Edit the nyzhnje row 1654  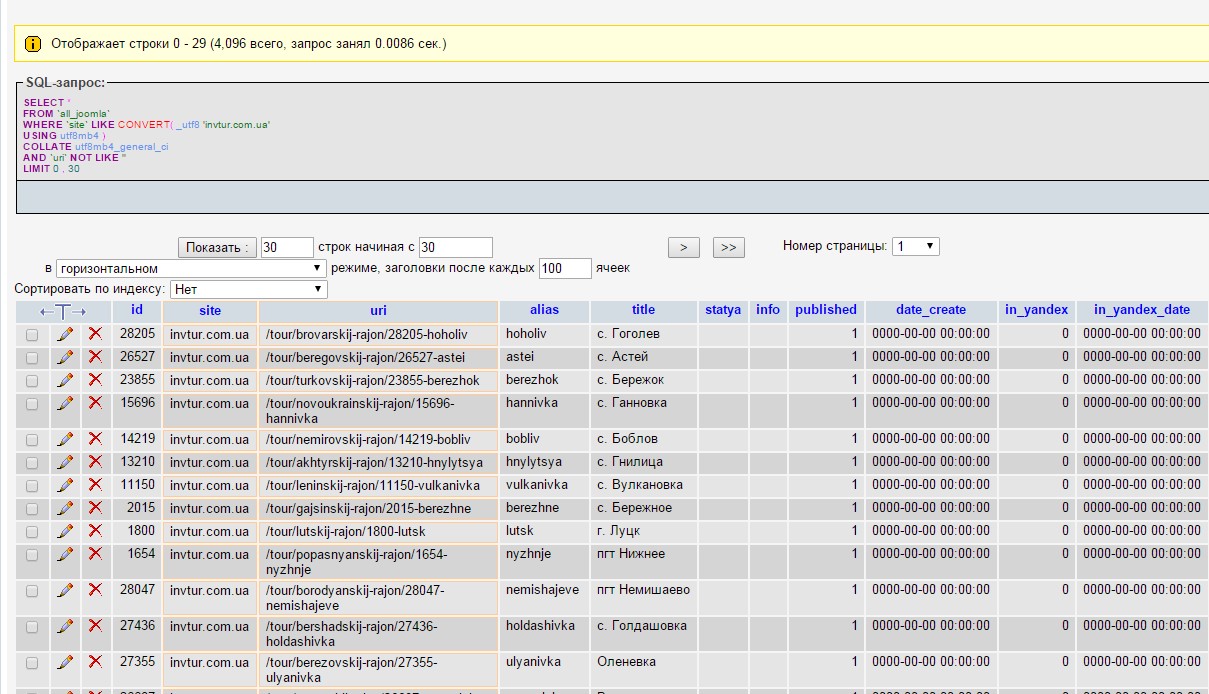click(x=65, y=554)
